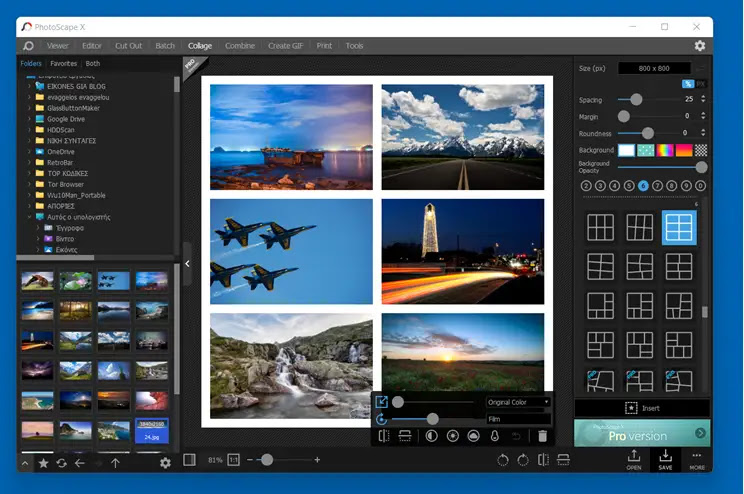
Task: Open the Original Color dropdown
Action: 518,402
